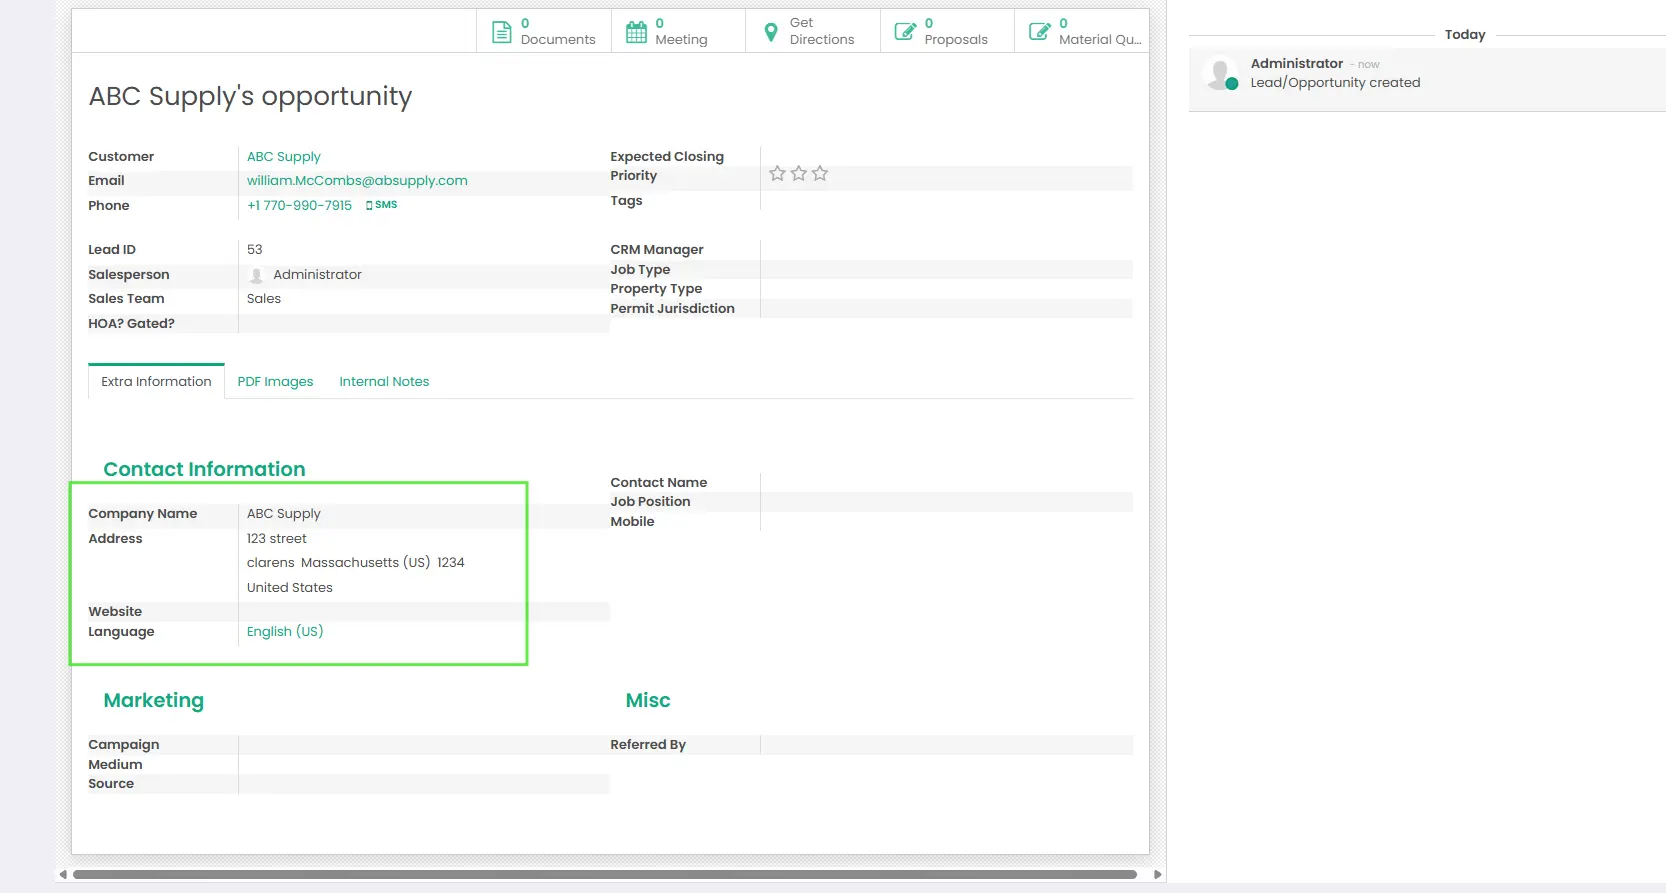Click the Administrator avatar in chatter
Image resolution: width=1666 pixels, height=893 pixels.
pos(1221,74)
